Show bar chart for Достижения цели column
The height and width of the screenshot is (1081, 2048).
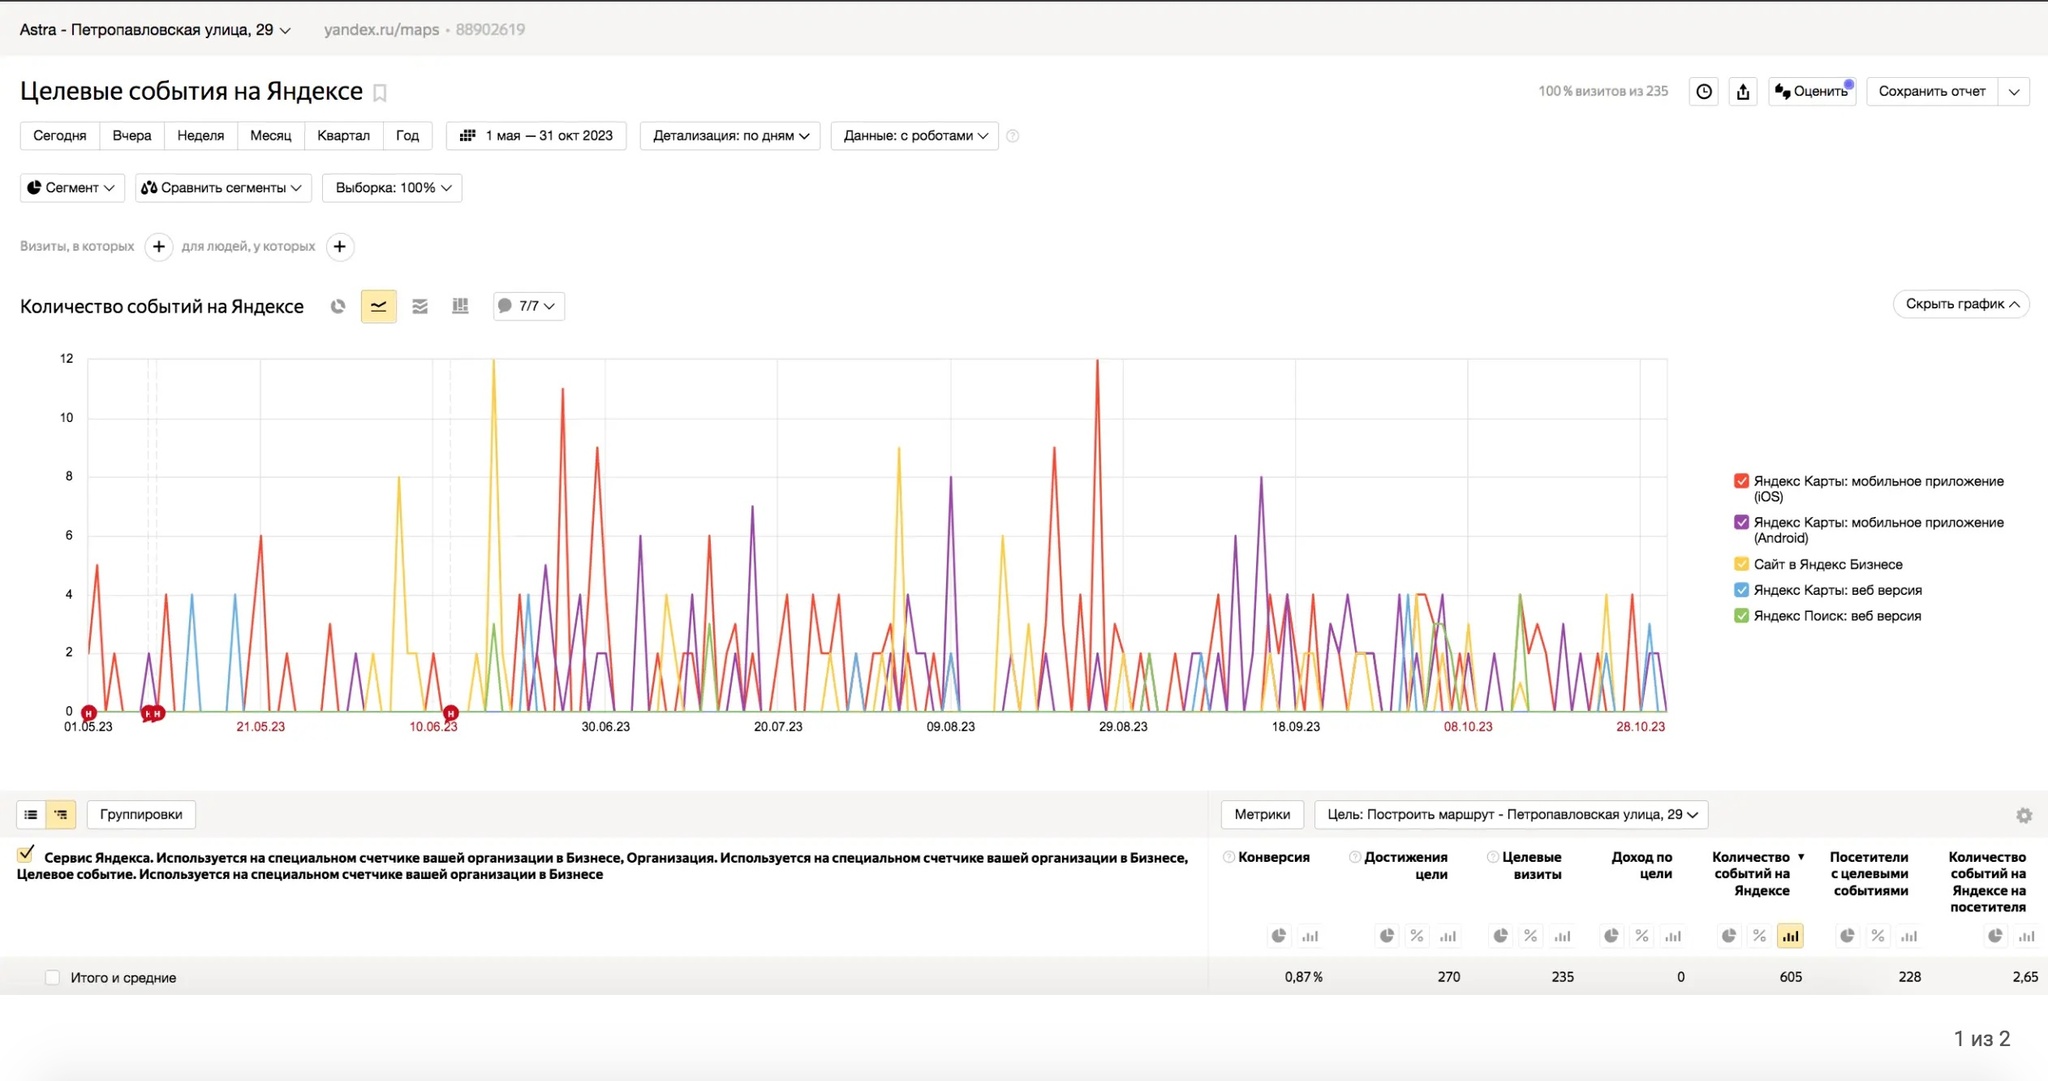point(1448,936)
